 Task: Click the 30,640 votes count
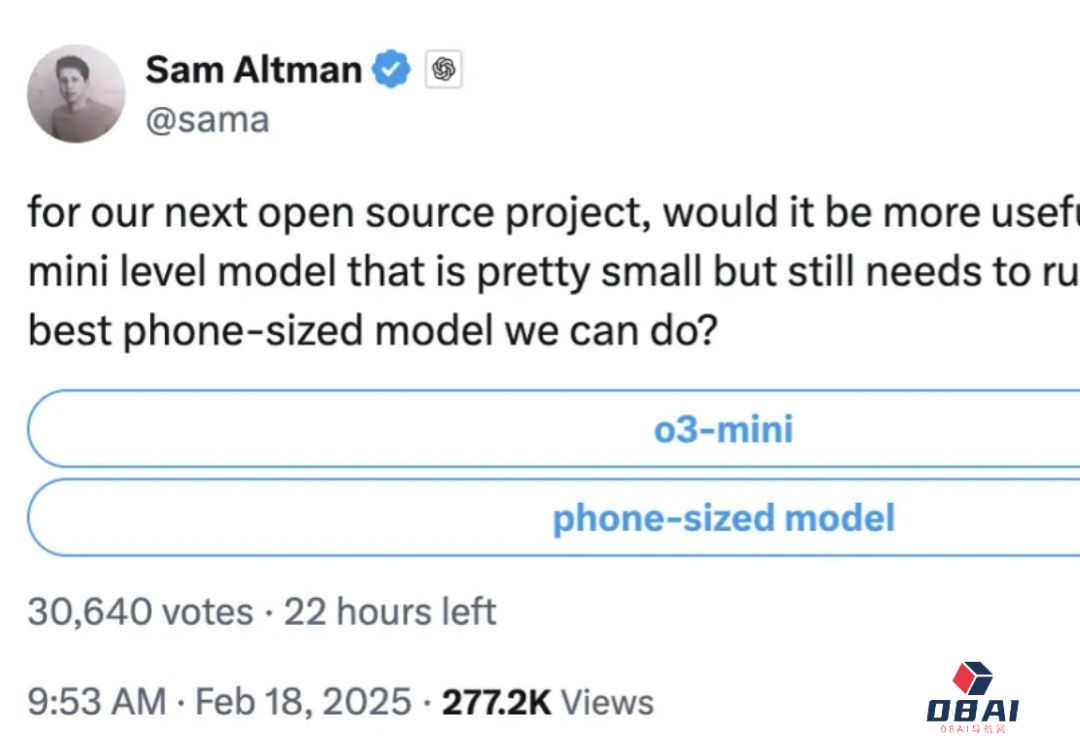point(141,612)
